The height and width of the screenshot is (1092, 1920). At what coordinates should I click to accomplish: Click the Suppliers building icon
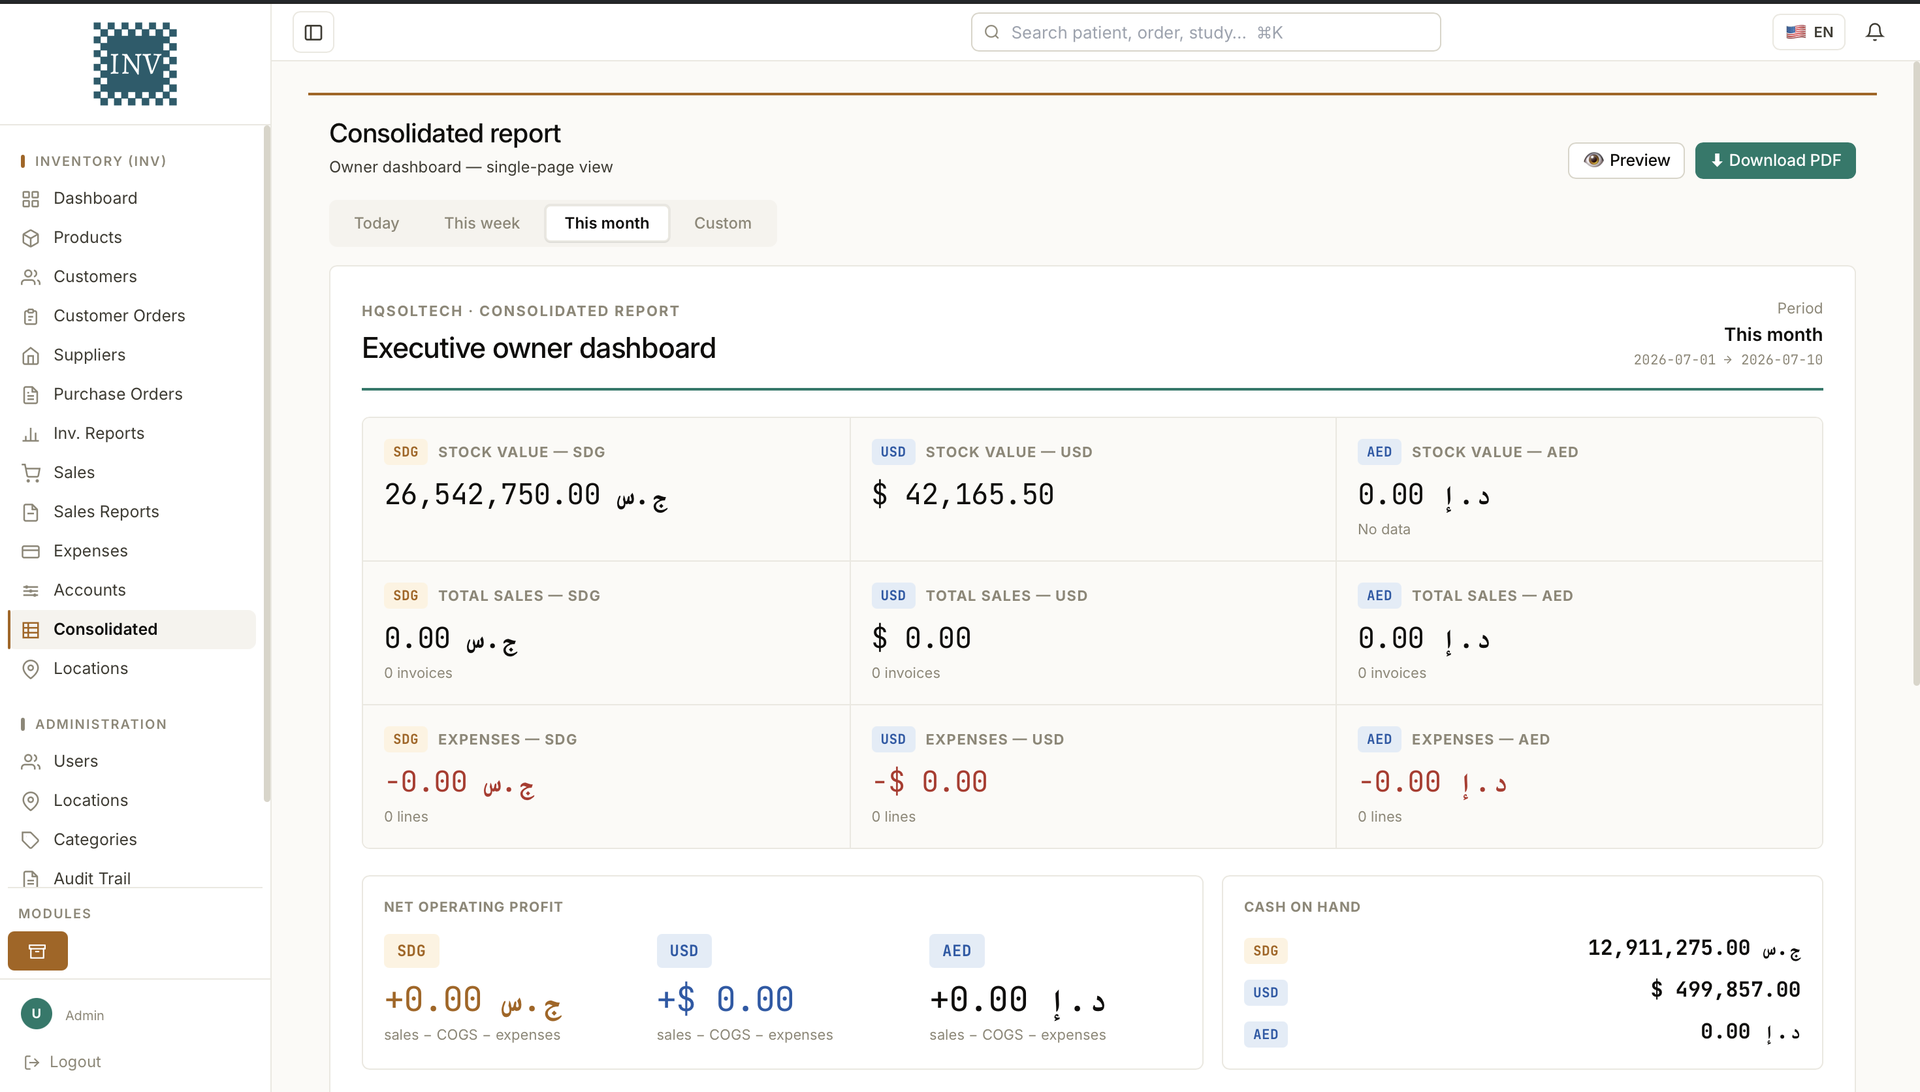pyautogui.click(x=31, y=355)
